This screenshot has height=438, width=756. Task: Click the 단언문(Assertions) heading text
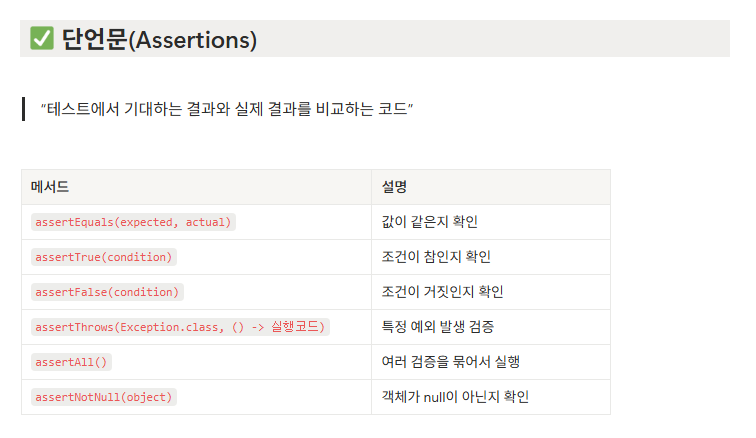[x=160, y=40]
